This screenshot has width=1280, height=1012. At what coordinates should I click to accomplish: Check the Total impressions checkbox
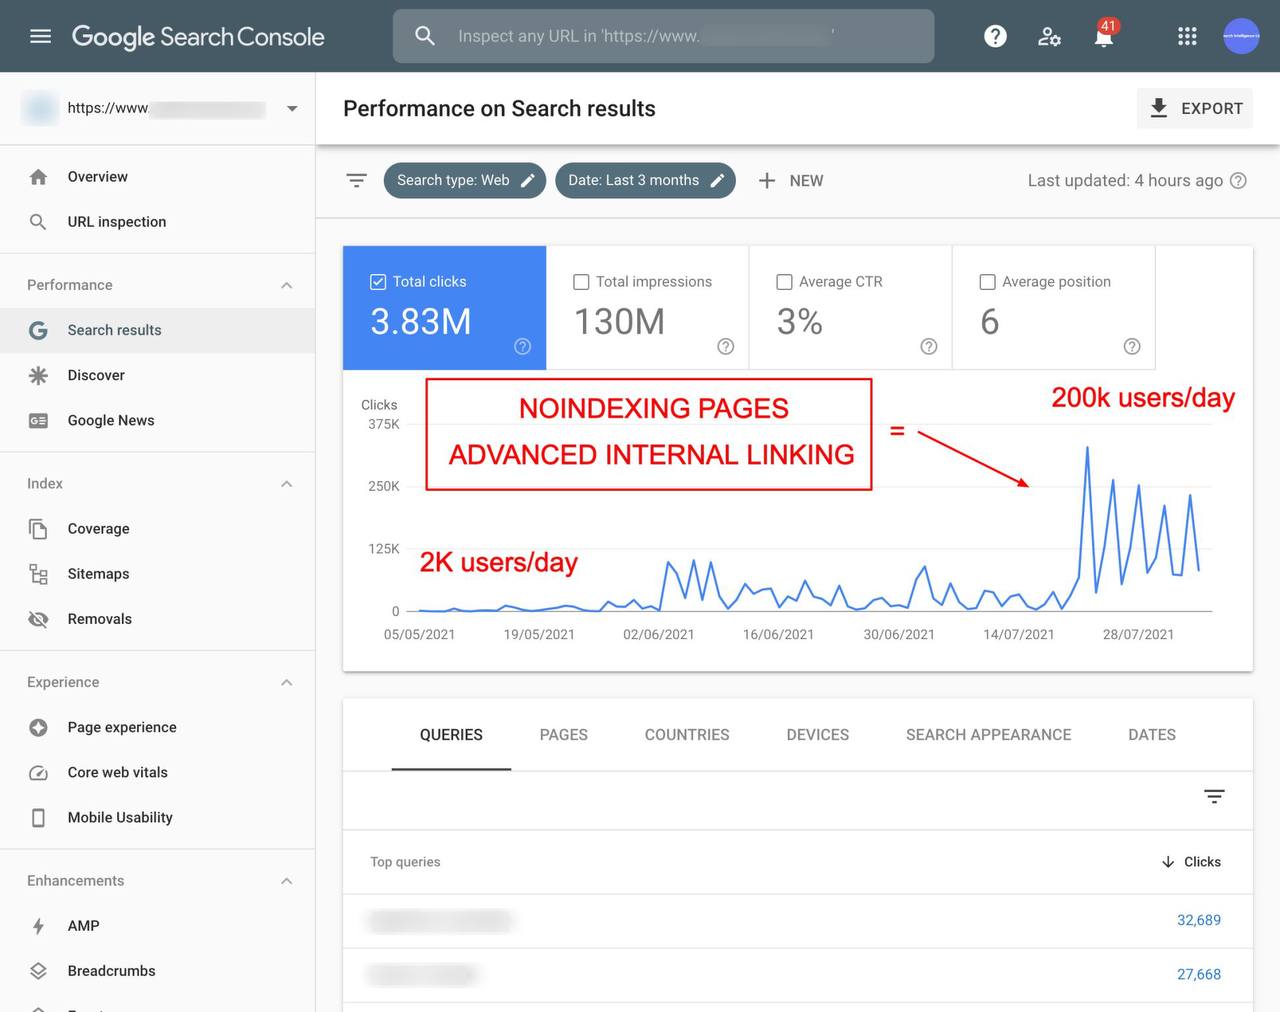pos(581,282)
